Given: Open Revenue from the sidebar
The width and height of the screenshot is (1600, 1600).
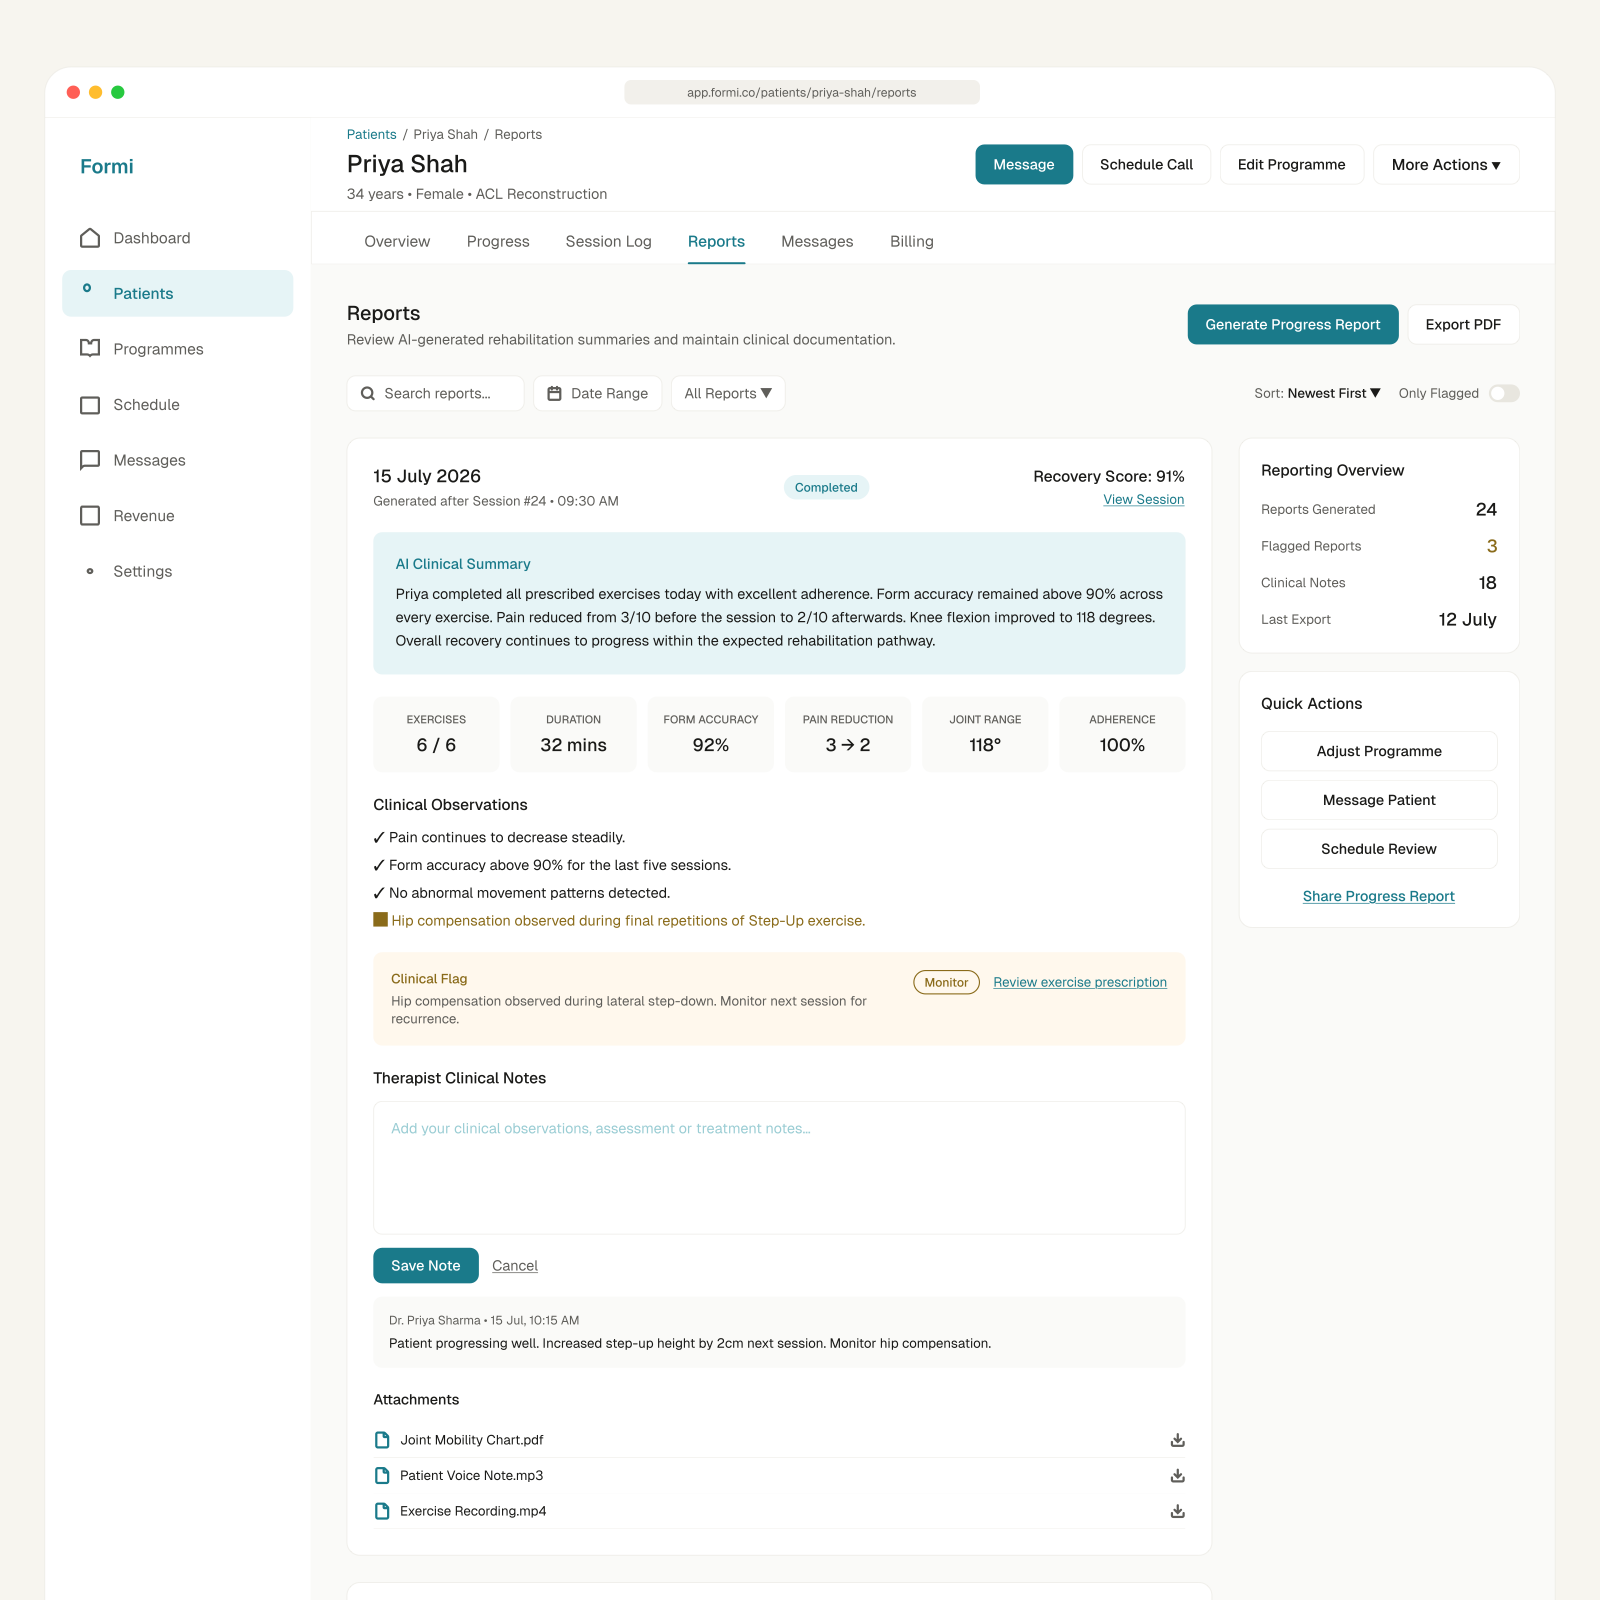Looking at the screenshot, I should (178, 516).
